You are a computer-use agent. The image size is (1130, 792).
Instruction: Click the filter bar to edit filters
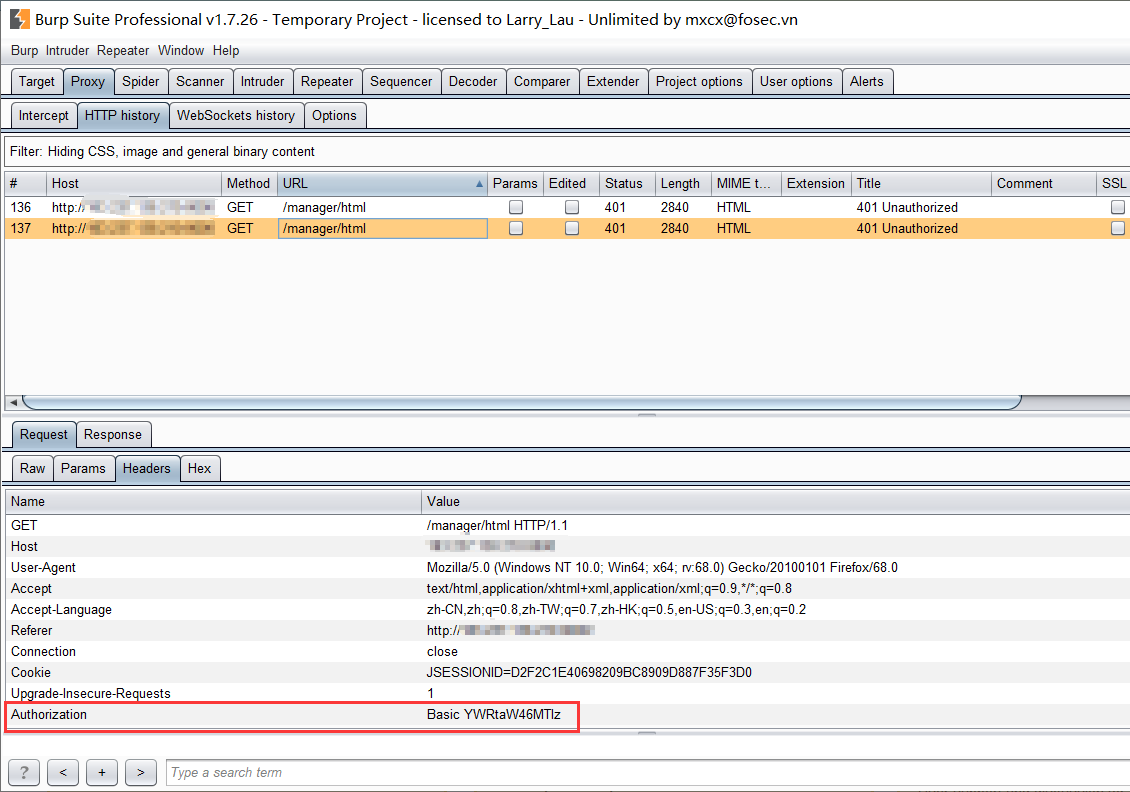click(566, 151)
